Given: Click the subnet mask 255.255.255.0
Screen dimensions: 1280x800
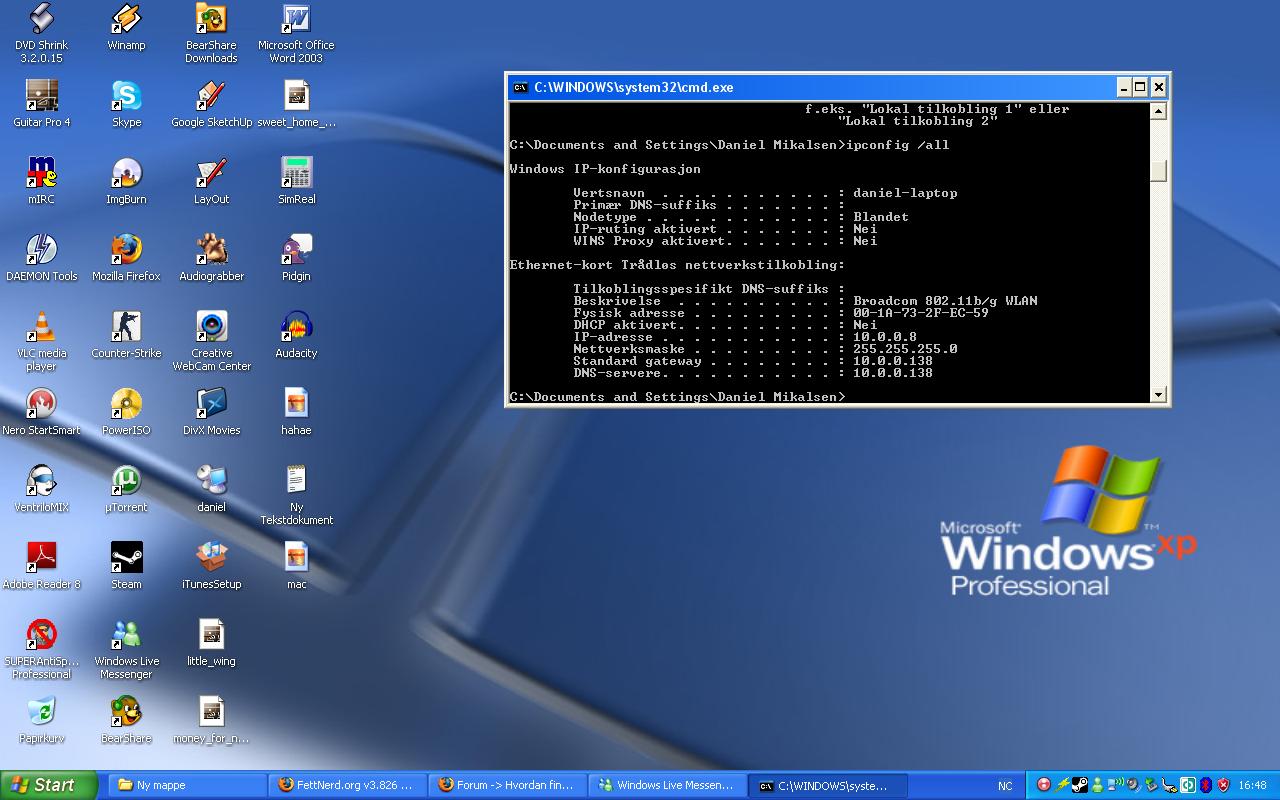Looking at the screenshot, I should pos(905,349).
